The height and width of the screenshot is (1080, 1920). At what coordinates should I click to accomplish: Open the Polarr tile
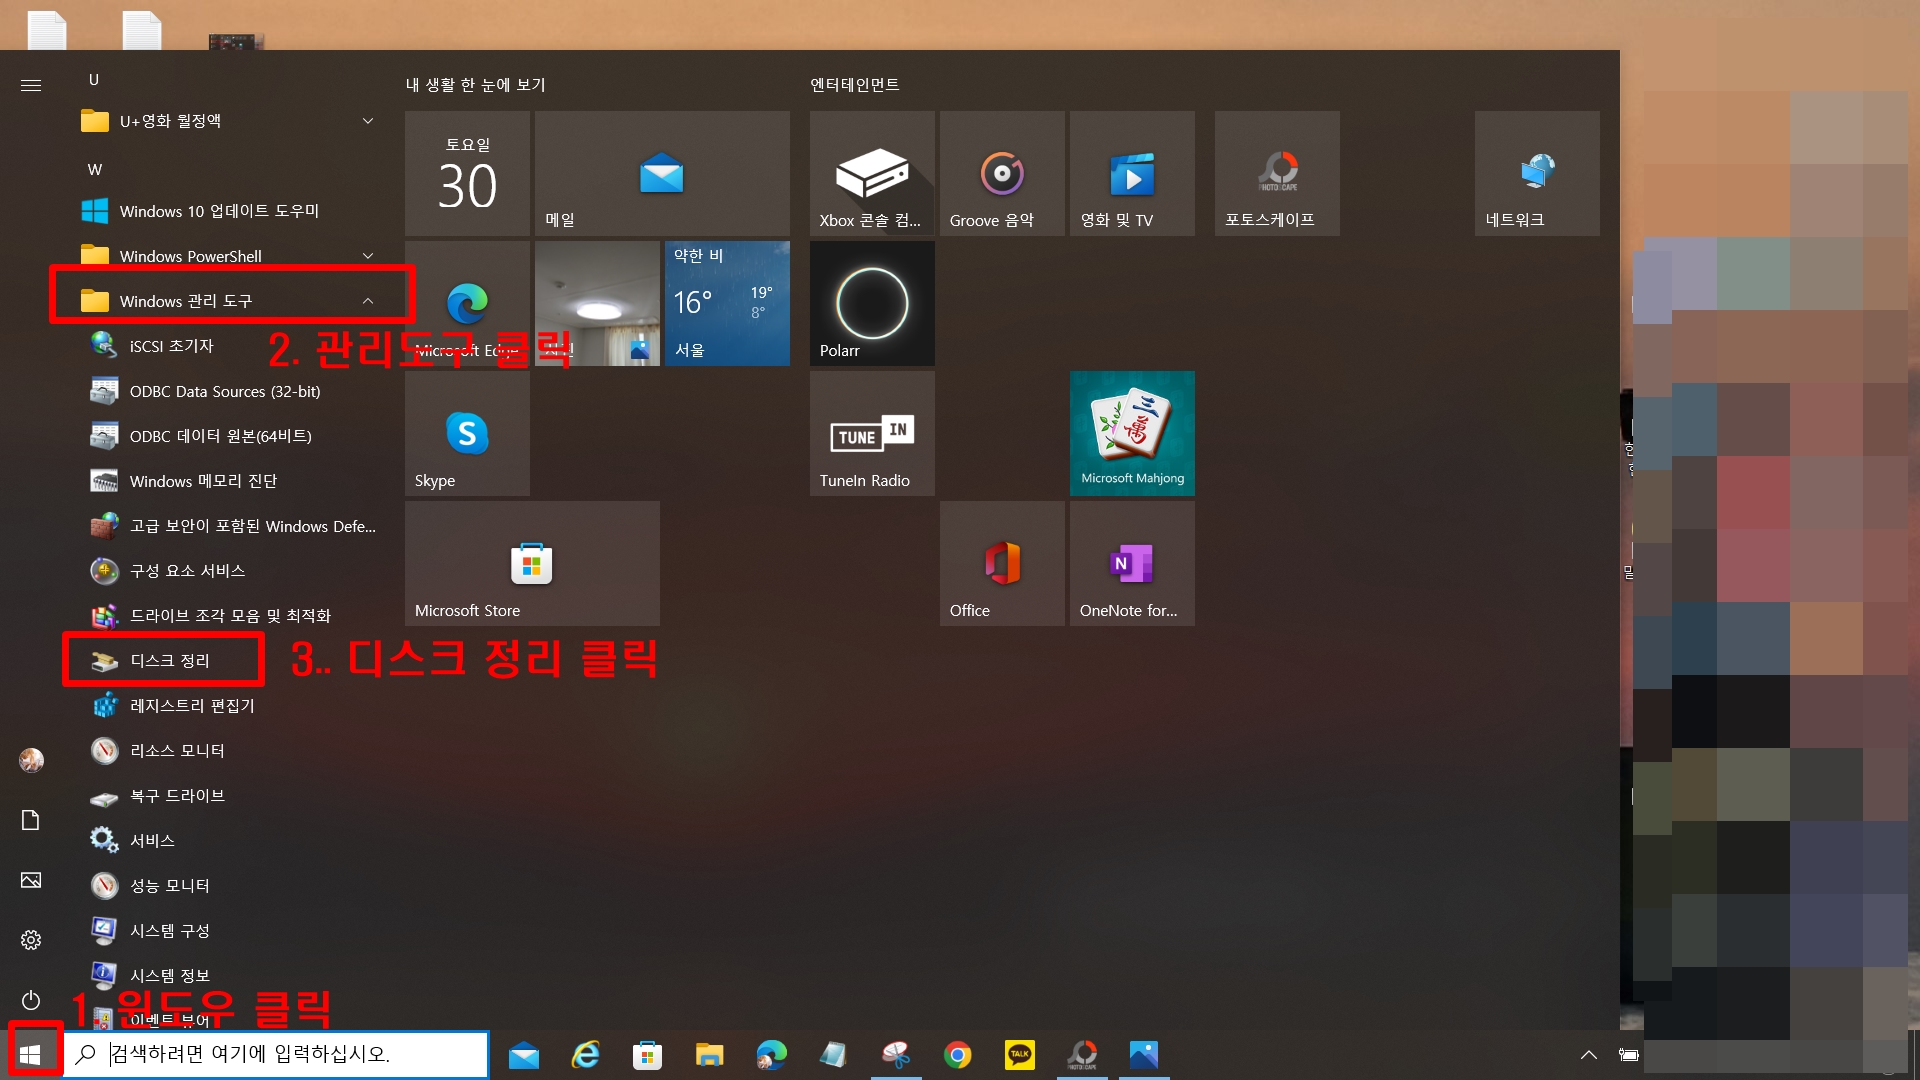(x=871, y=304)
